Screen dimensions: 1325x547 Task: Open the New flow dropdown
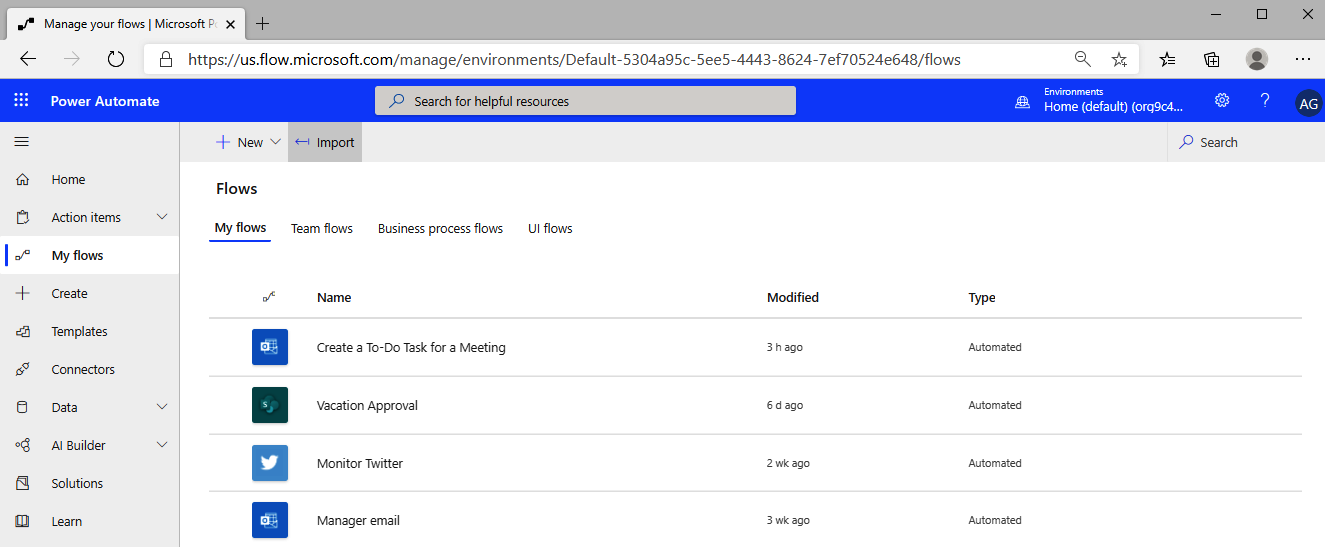coord(249,142)
